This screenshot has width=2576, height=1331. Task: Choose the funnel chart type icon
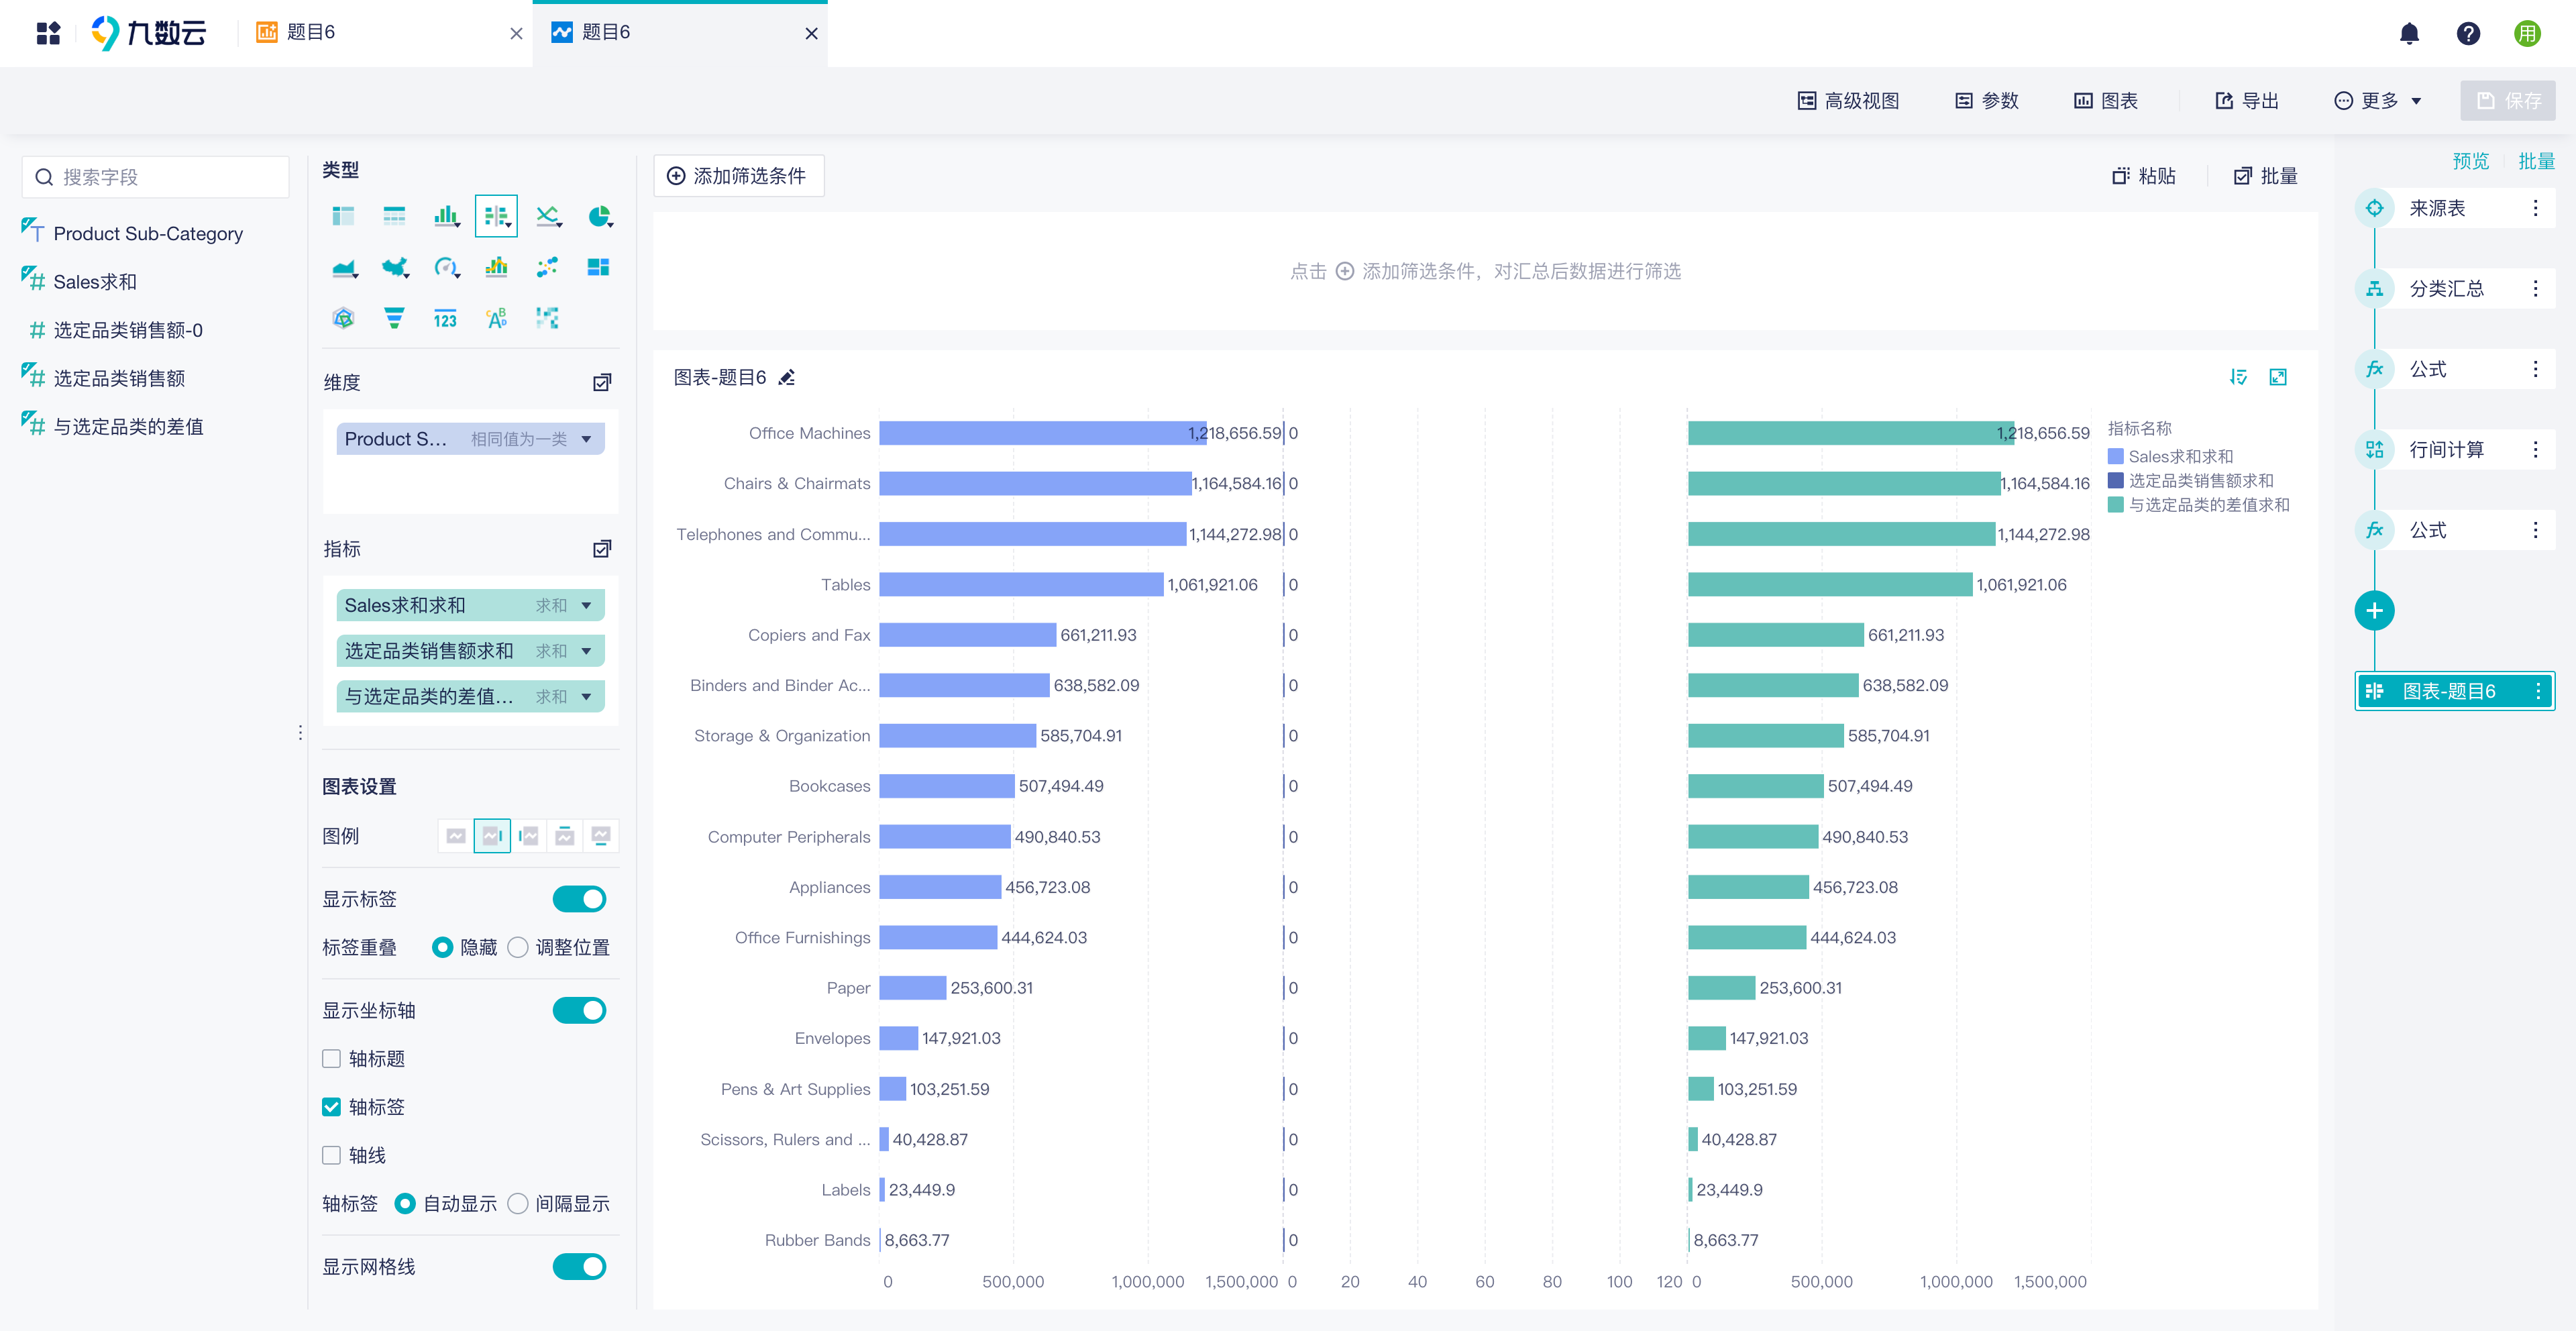394,318
